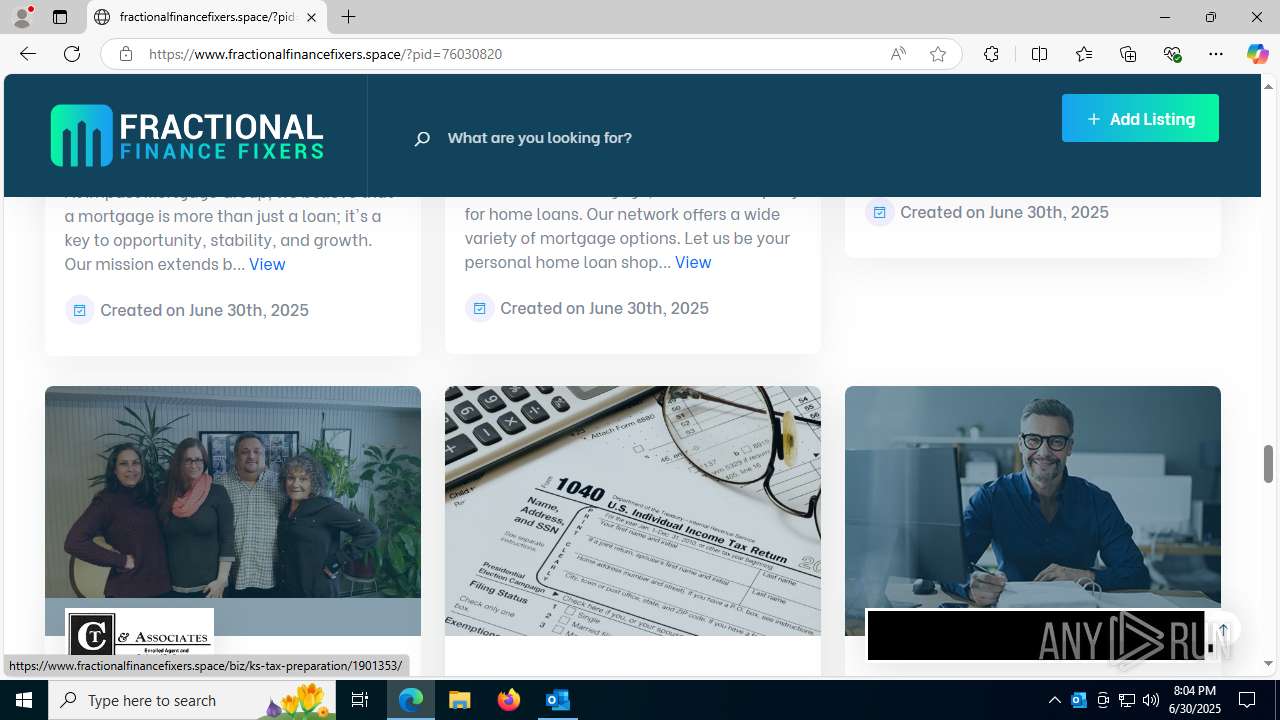Click the Add Listing button
The height and width of the screenshot is (720, 1280).
point(1140,118)
